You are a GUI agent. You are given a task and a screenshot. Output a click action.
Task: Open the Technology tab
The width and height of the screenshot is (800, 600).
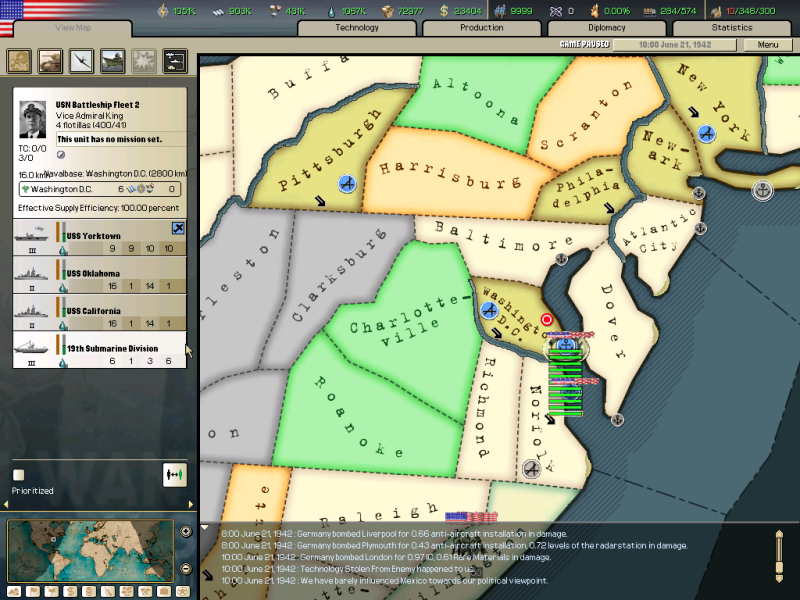pyautogui.click(x=357, y=28)
